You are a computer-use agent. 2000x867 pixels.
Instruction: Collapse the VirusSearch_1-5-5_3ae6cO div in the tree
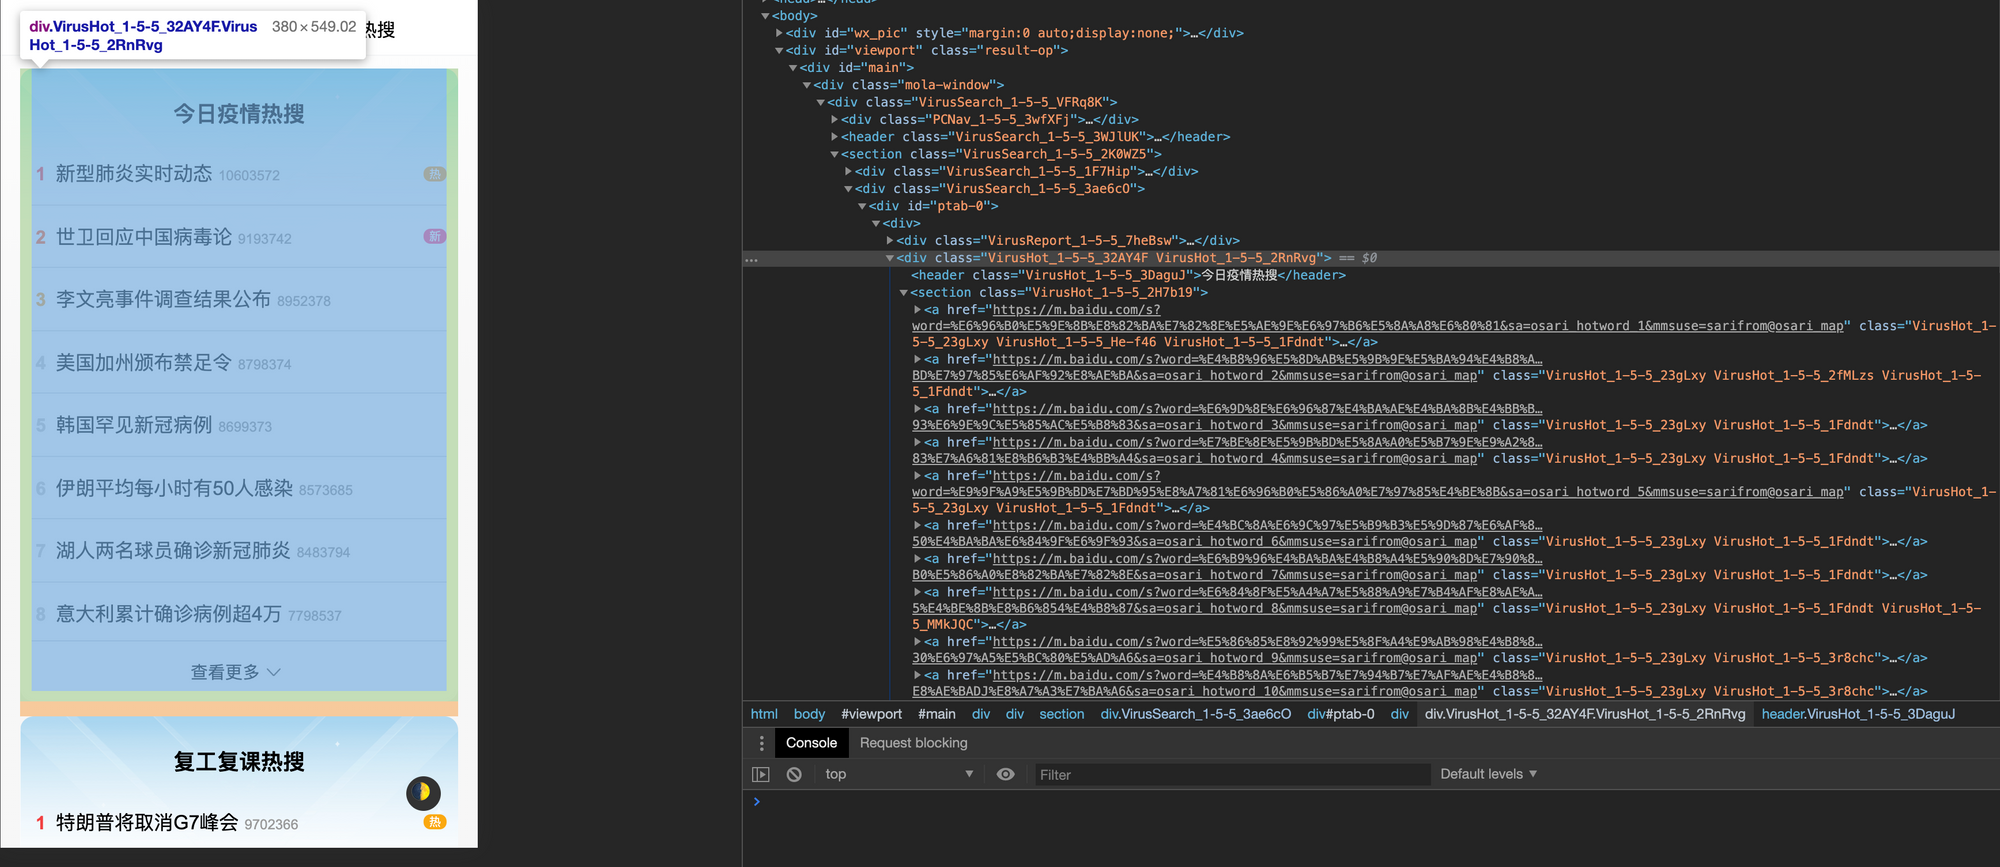point(849,189)
